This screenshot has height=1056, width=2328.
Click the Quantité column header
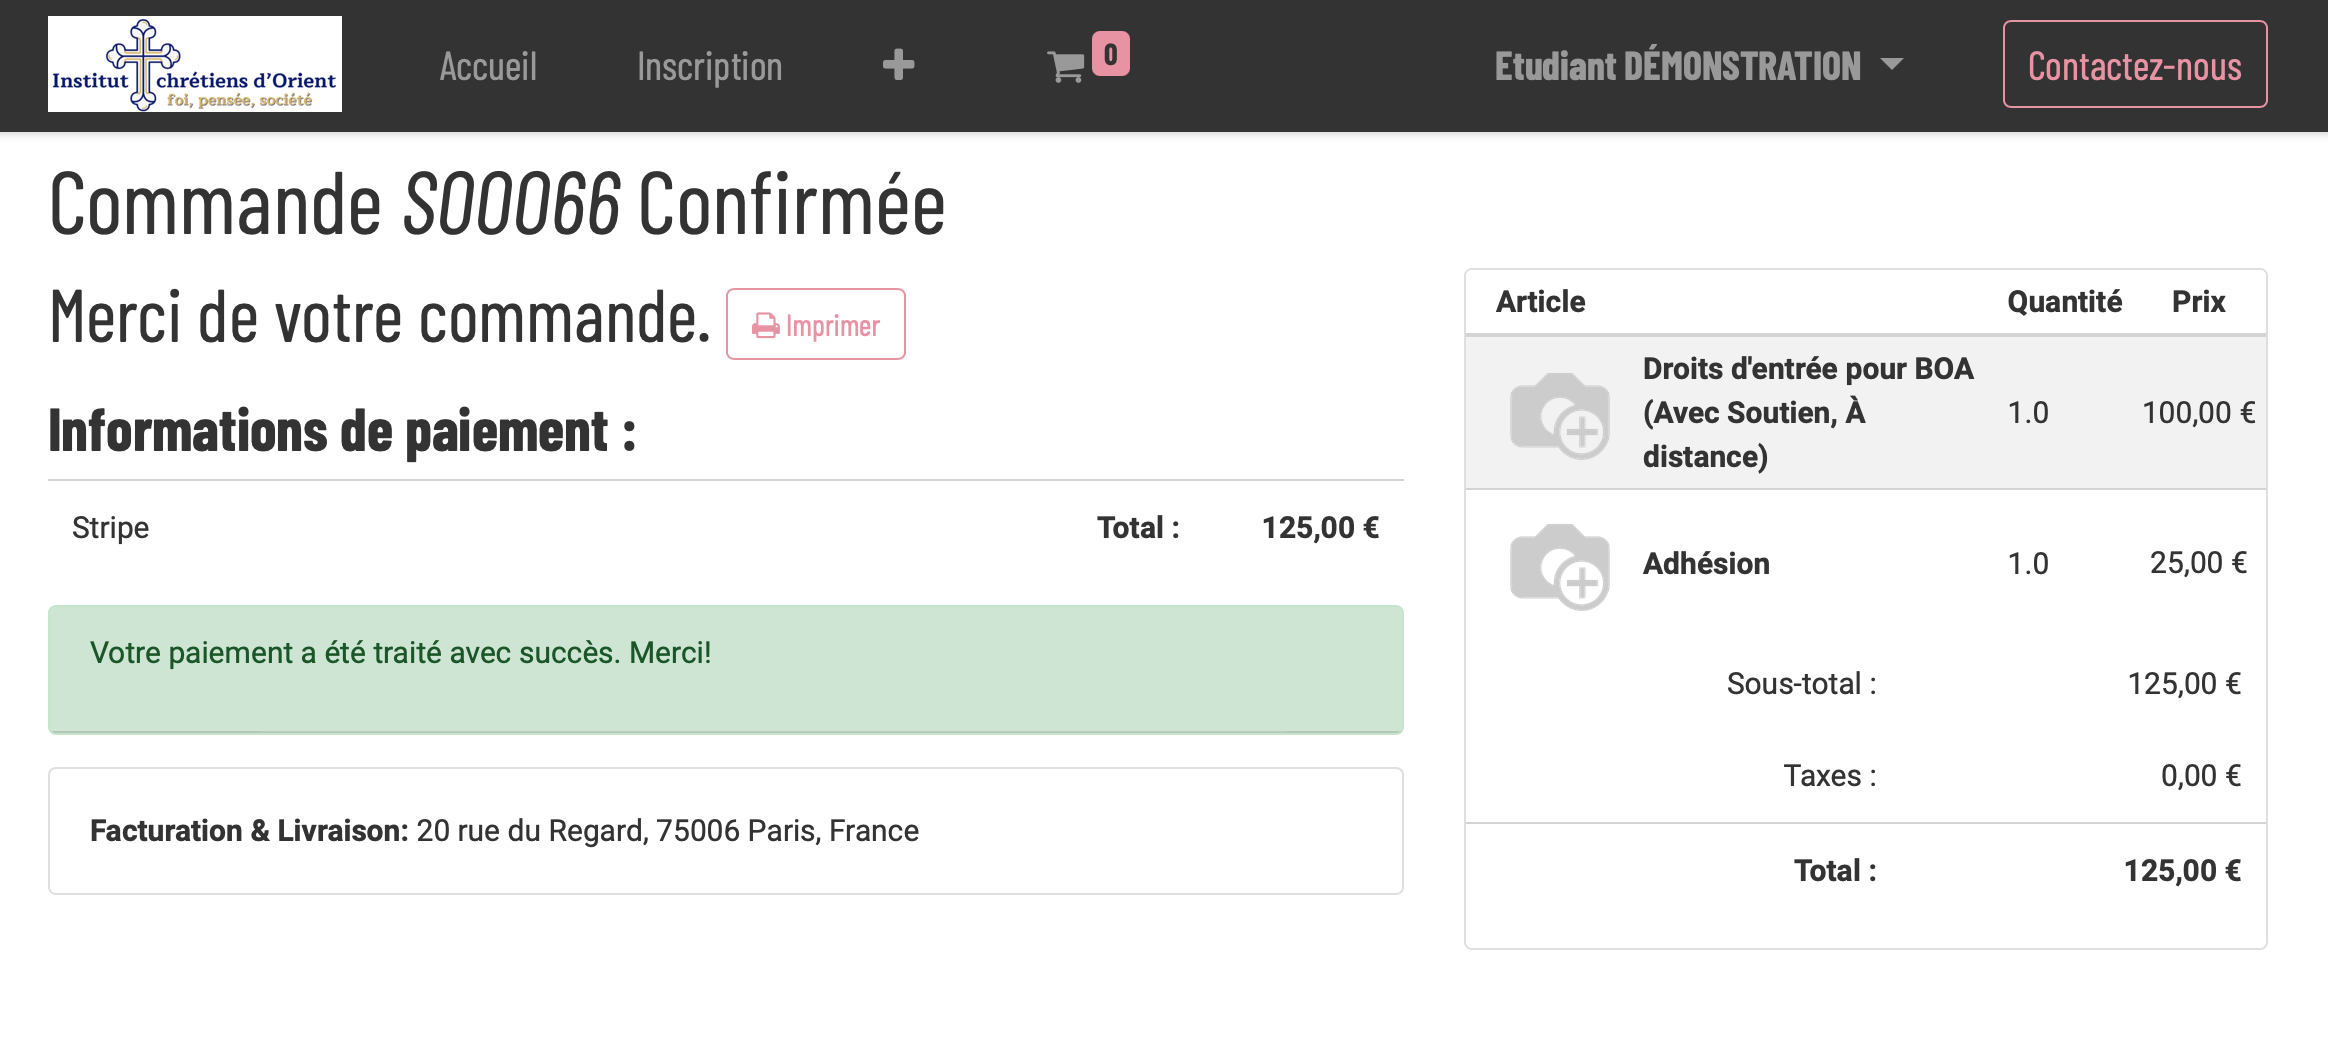tap(2064, 302)
